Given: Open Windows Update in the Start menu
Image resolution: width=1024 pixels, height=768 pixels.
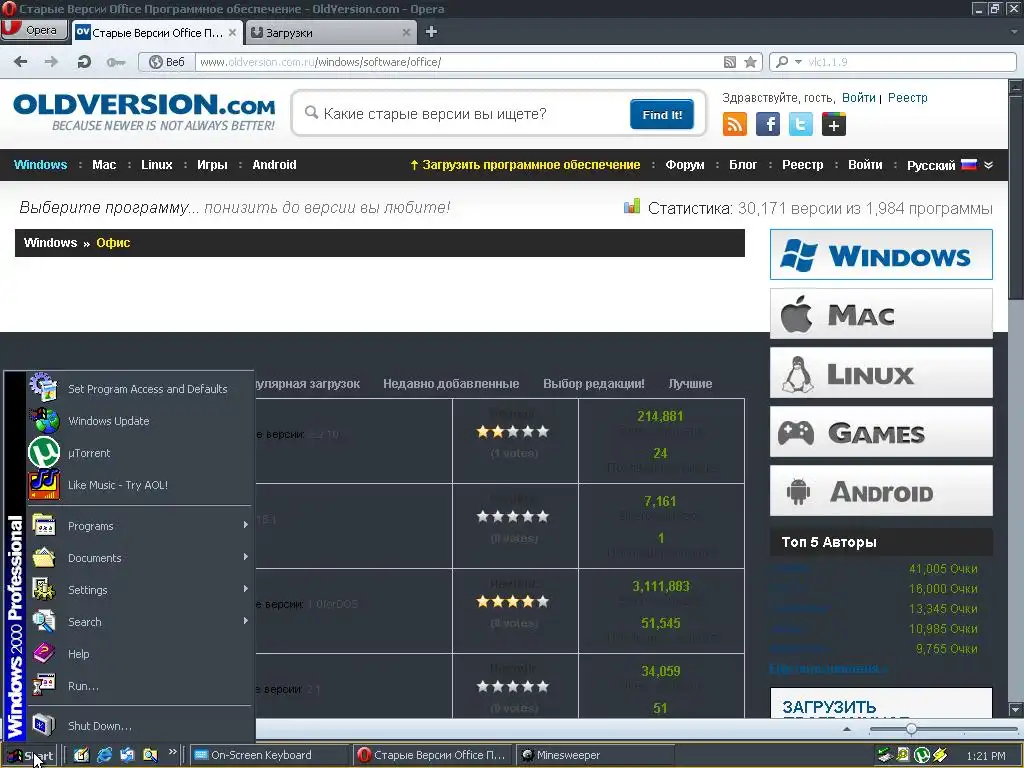Looking at the screenshot, I should click(140, 421).
